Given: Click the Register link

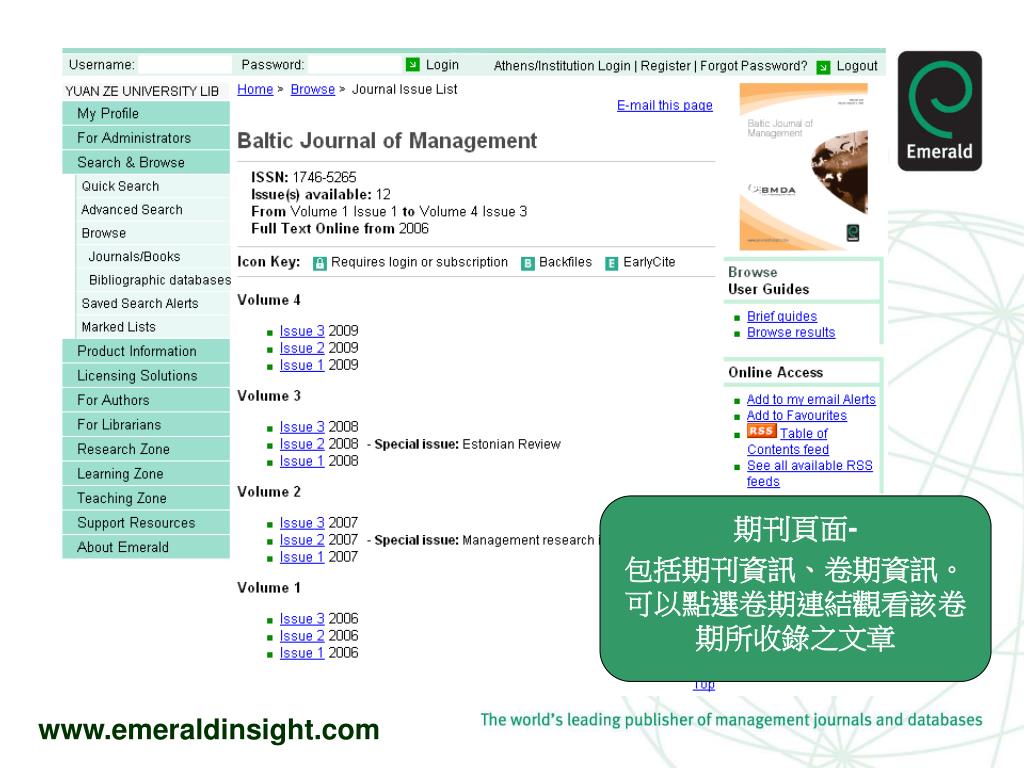Looking at the screenshot, I should point(665,66).
